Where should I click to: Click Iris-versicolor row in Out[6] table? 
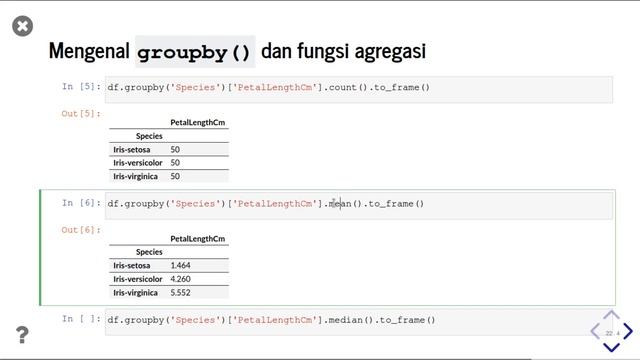click(x=169, y=279)
